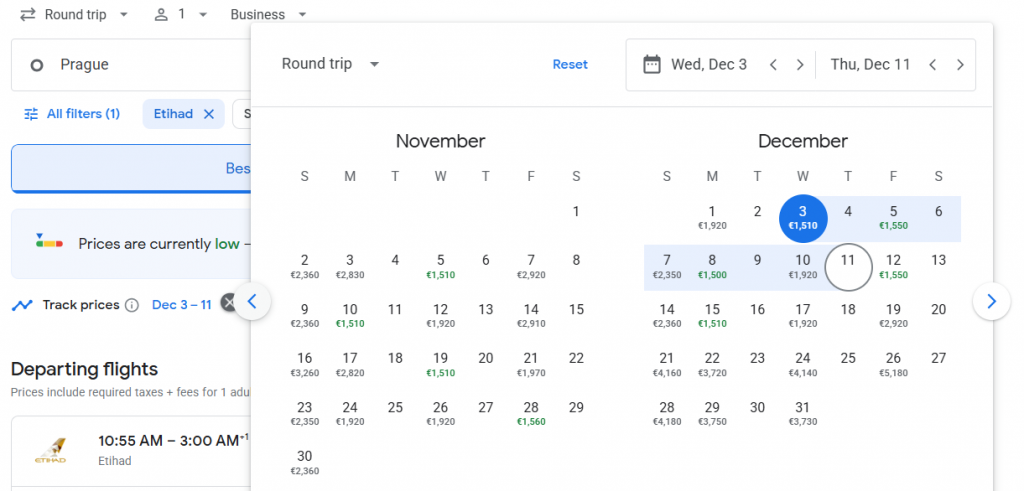Open the passenger count dropdown
1024x491 pixels.
coord(181,14)
